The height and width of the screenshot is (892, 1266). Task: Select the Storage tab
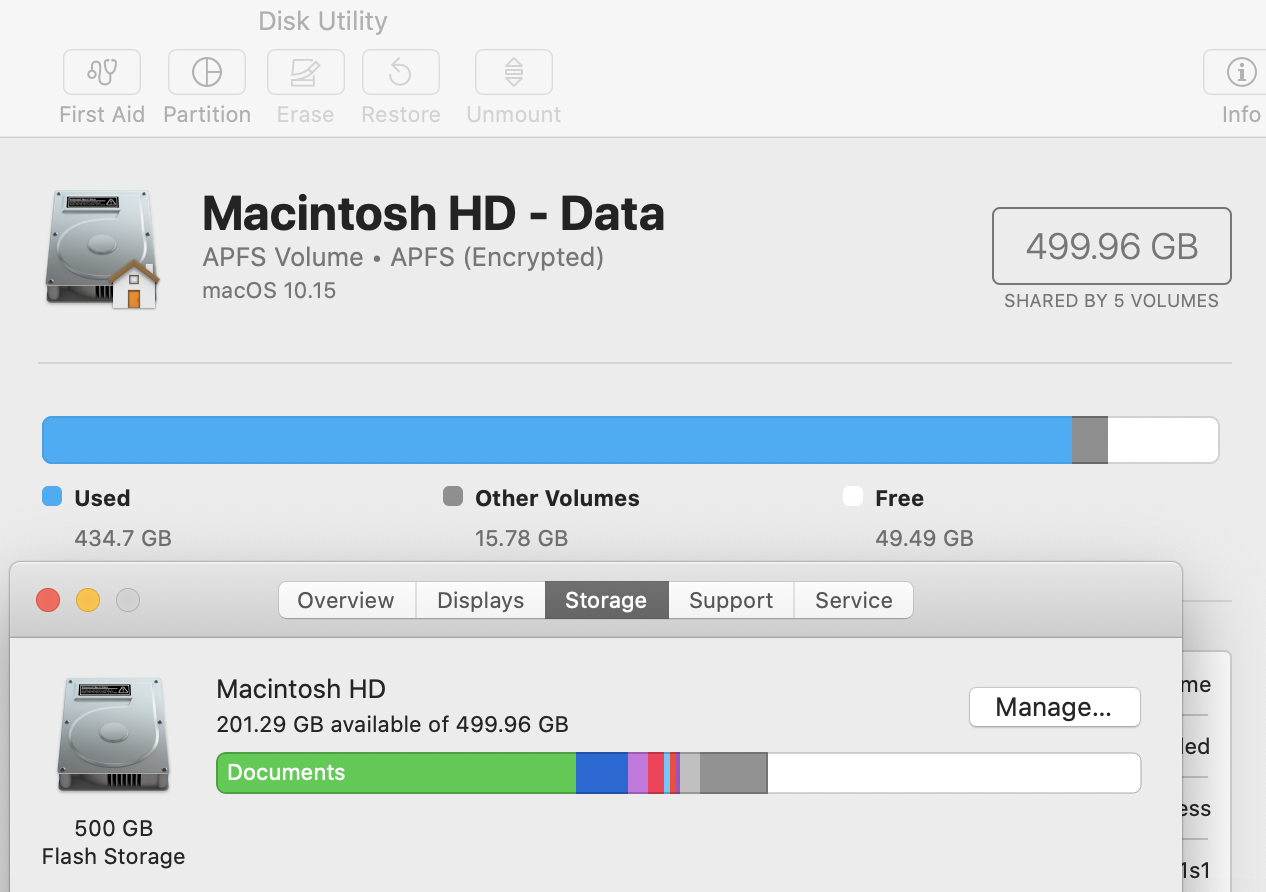pyautogui.click(x=606, y=600)
